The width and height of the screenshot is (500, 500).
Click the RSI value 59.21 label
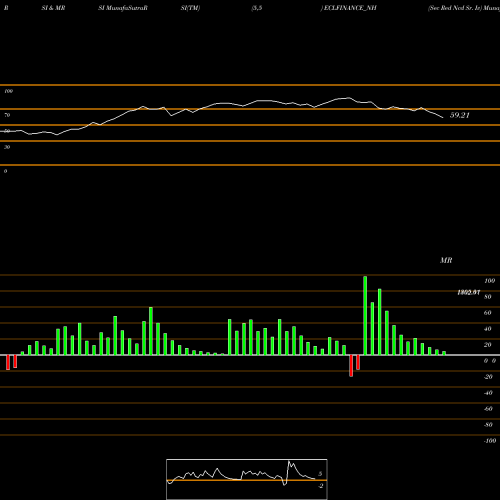pyautogui.click(x=460, y=115)
